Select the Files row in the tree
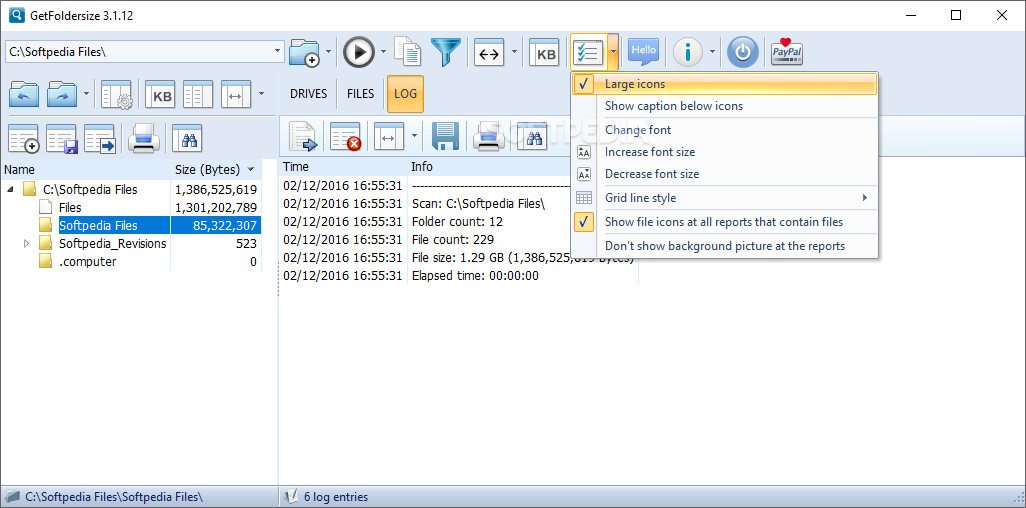Viewport: 1026px width, 508px height. pyautogui.click(x=70, y=208)
